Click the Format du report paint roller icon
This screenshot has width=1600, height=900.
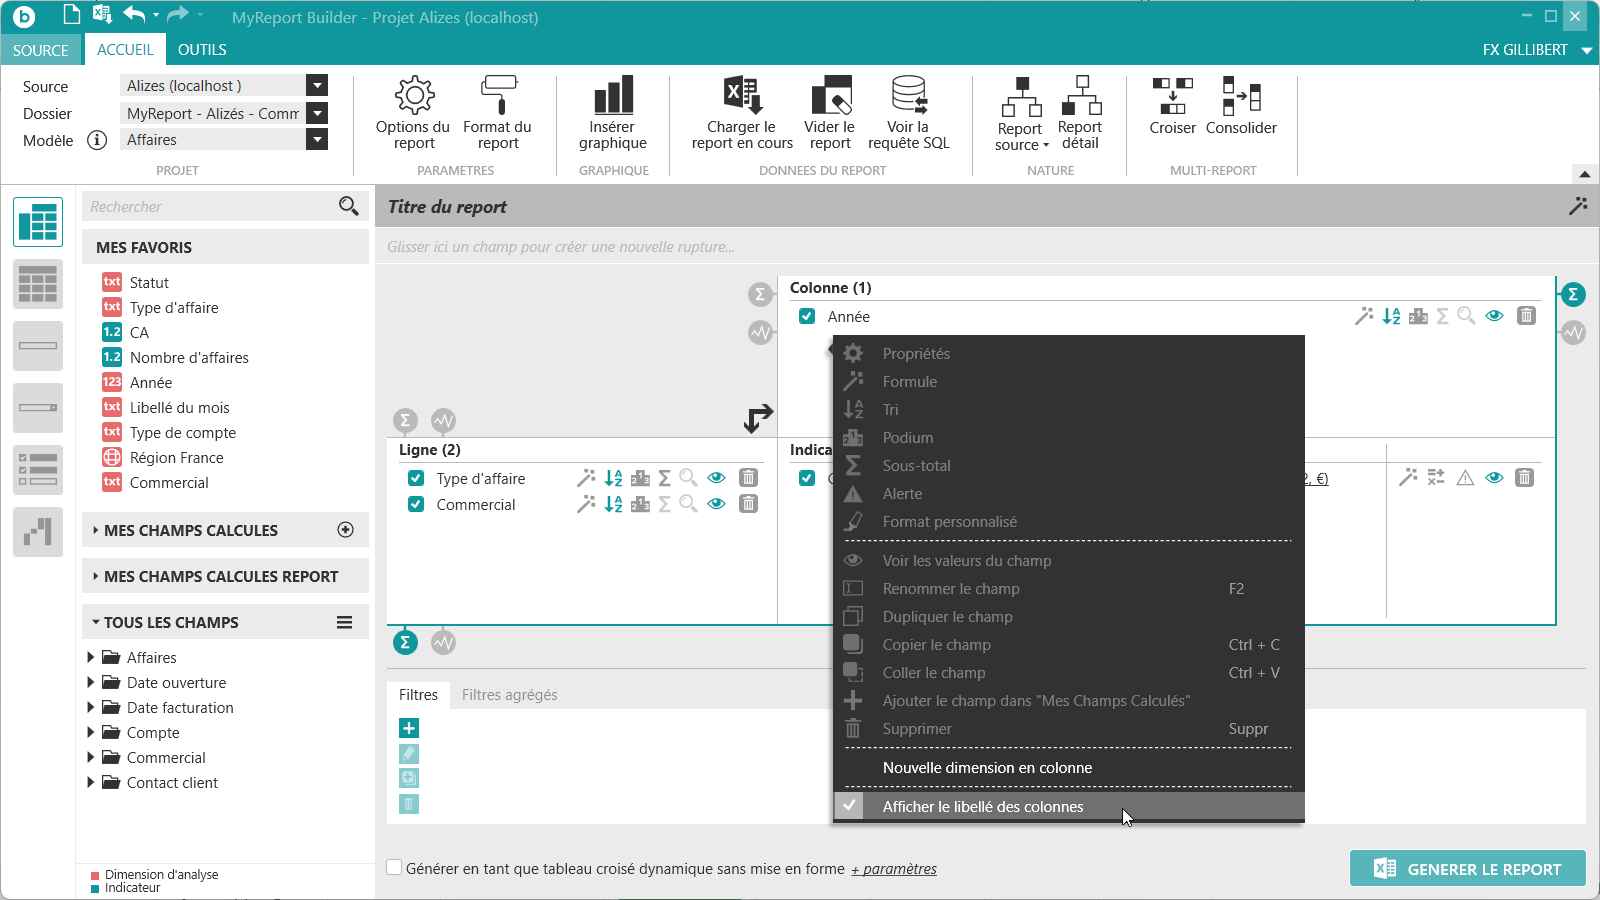pos(498,95)
